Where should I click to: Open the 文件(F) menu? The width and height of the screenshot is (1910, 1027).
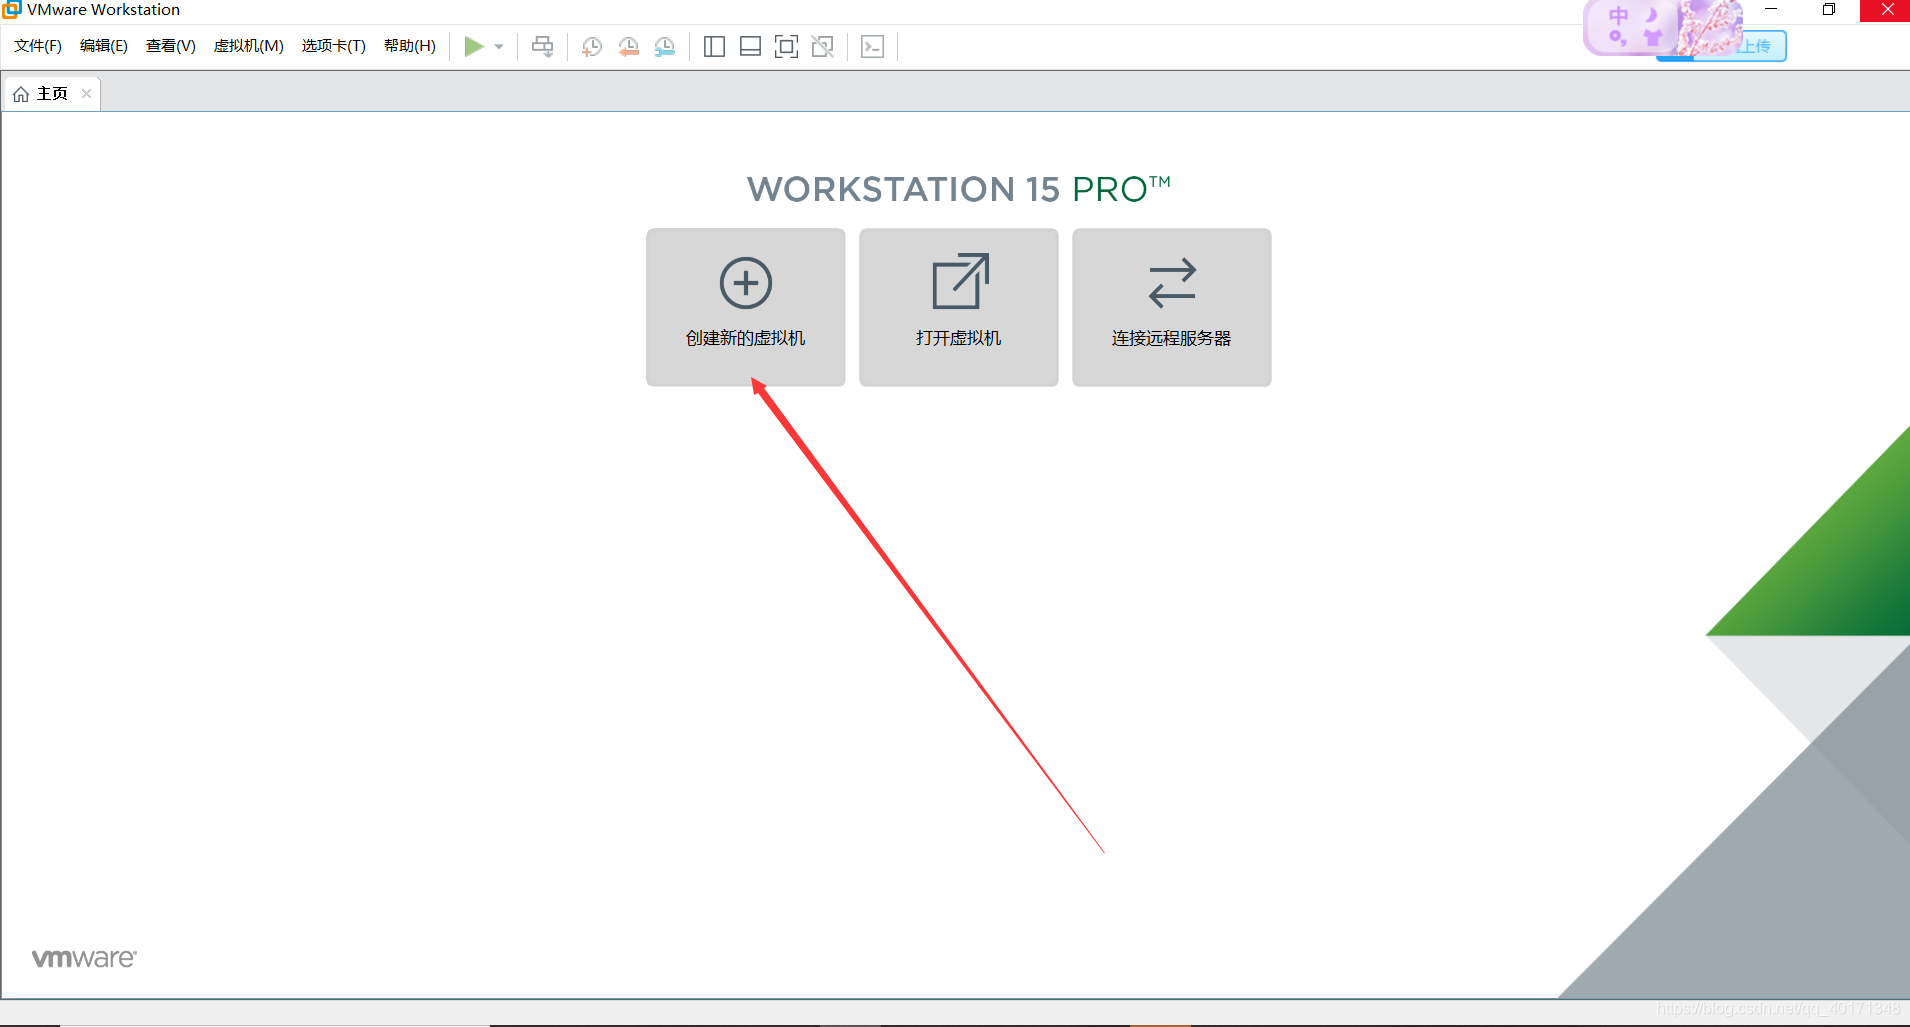pos(38,46)
